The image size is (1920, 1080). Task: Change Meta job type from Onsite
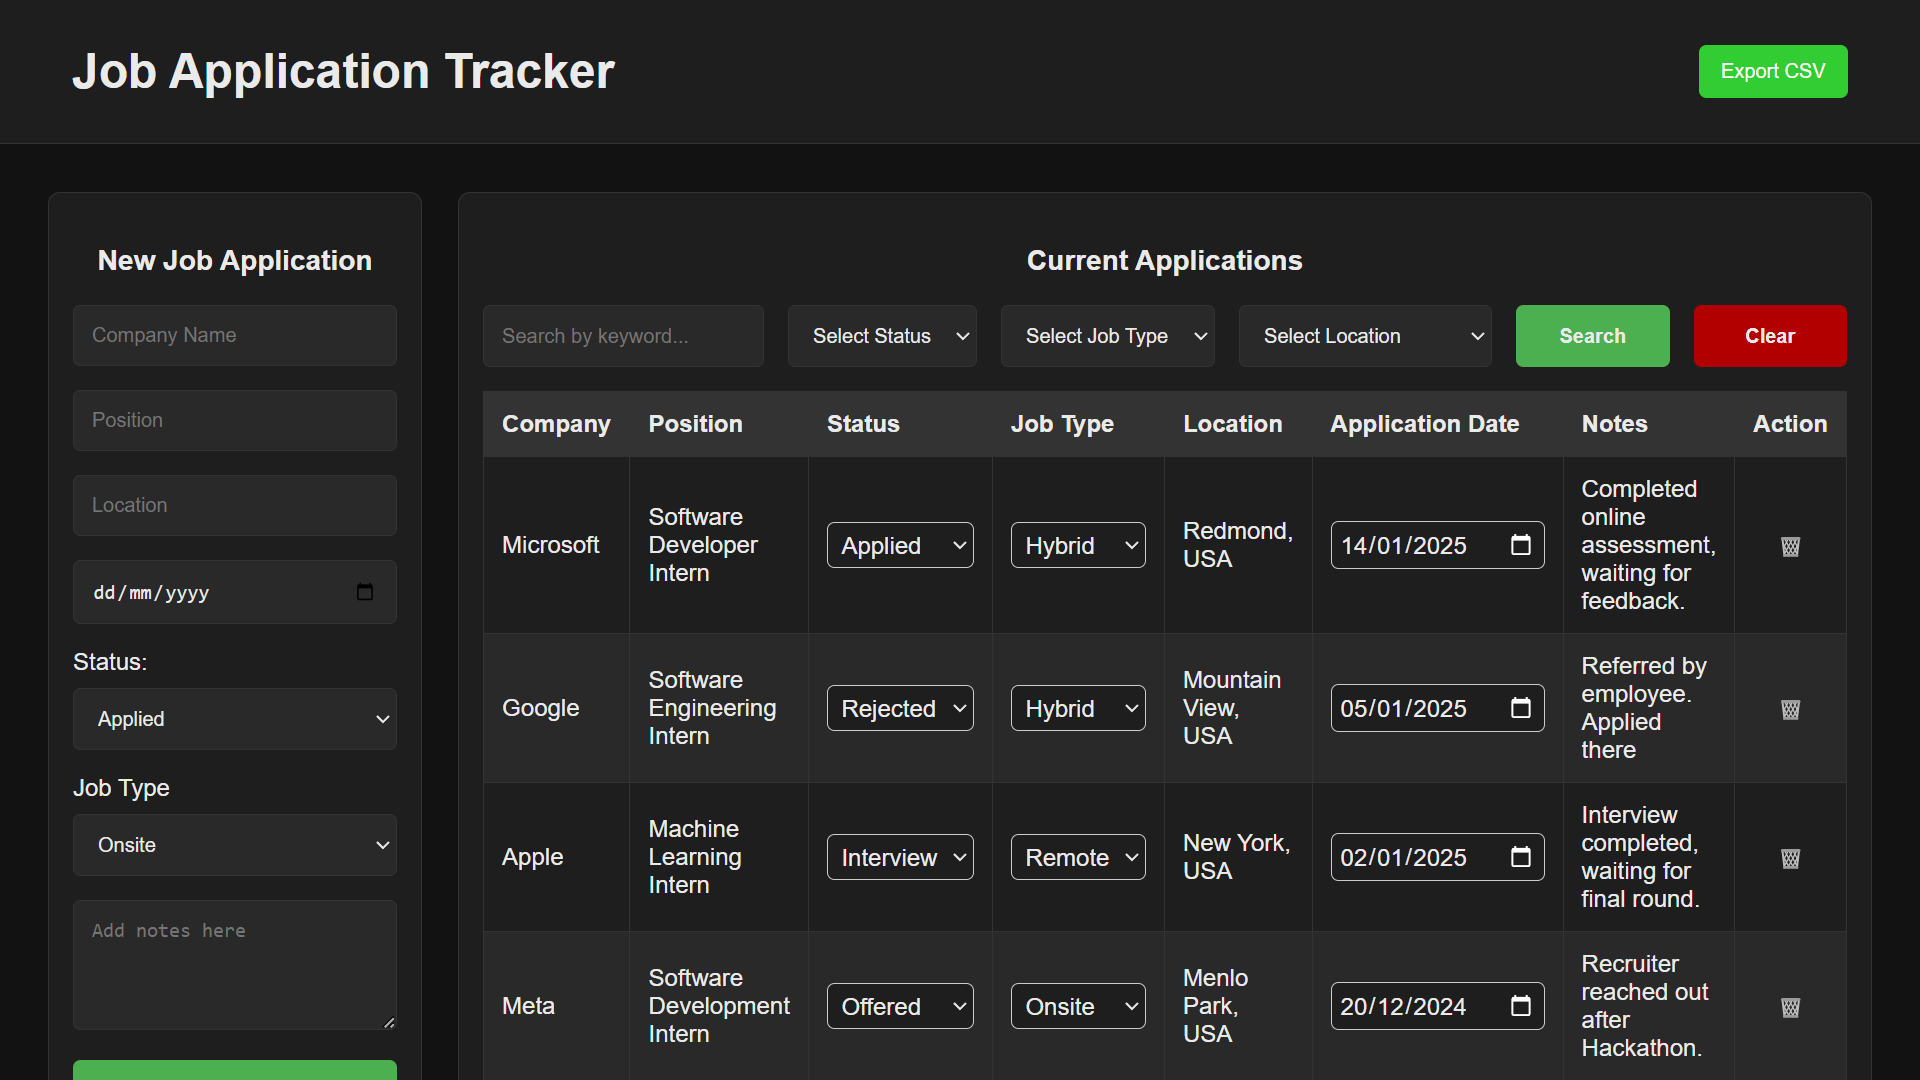pyautogui.click(x=1078, y=1006)
